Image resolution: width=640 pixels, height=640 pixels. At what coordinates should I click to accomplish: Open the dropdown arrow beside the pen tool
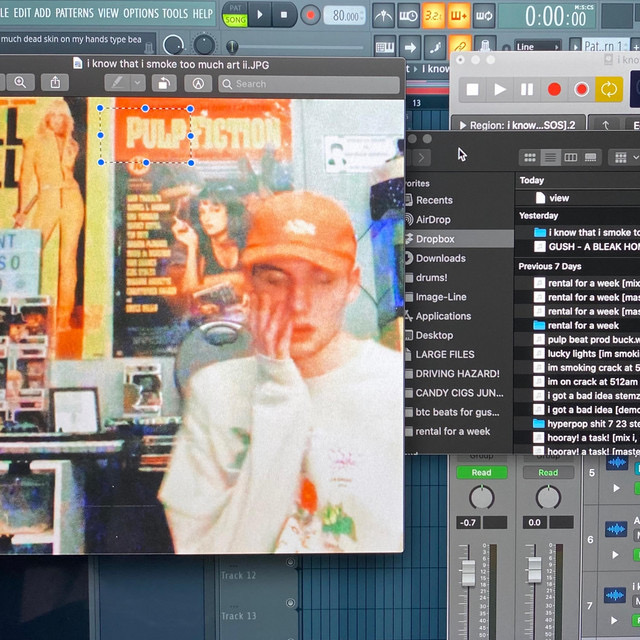coord(138,83)
